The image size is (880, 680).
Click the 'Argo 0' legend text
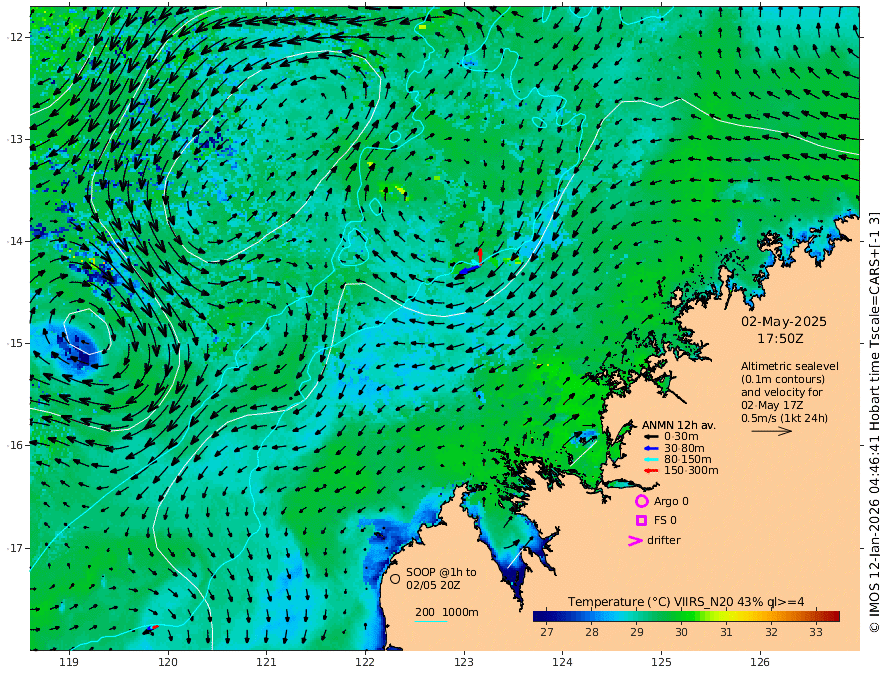coord(671,501)
